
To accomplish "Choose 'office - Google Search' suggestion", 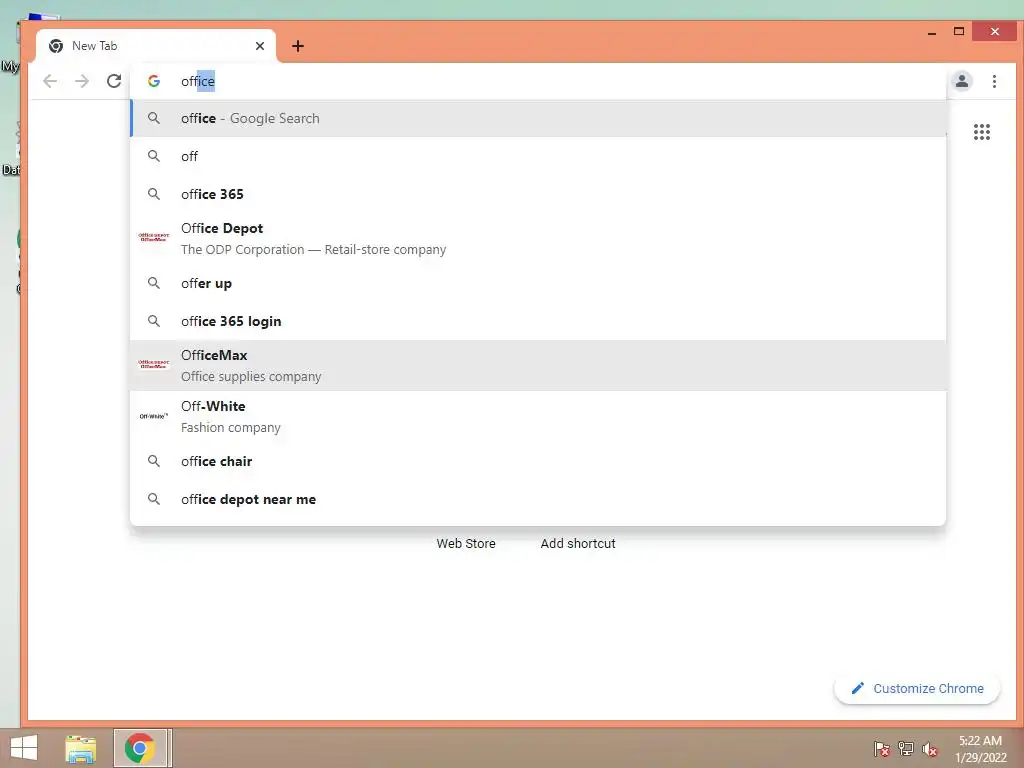I will coord(538,118).
